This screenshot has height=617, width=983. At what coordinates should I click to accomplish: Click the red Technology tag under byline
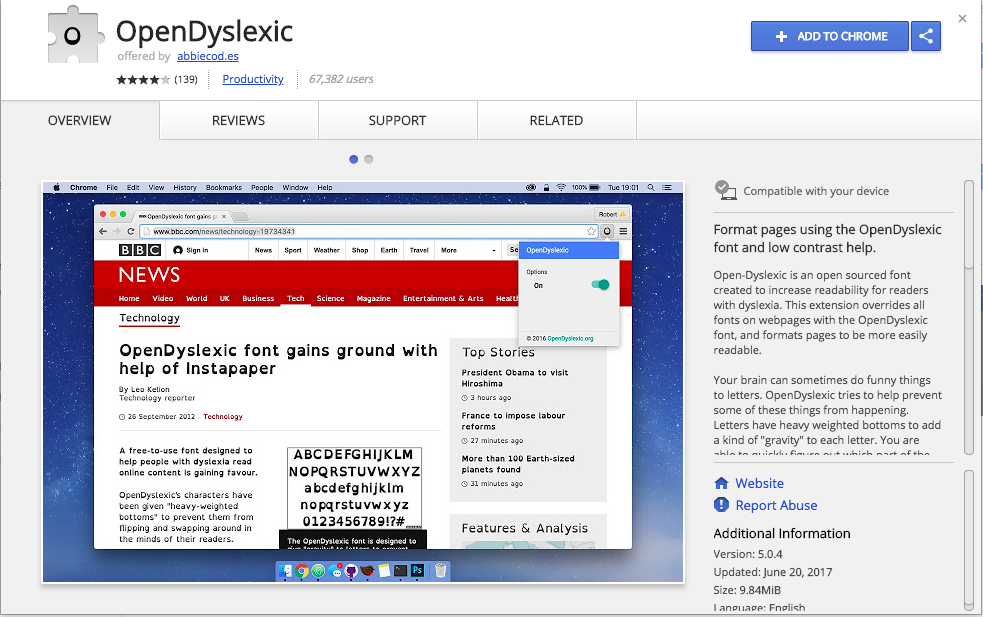(x=223, y=416)
